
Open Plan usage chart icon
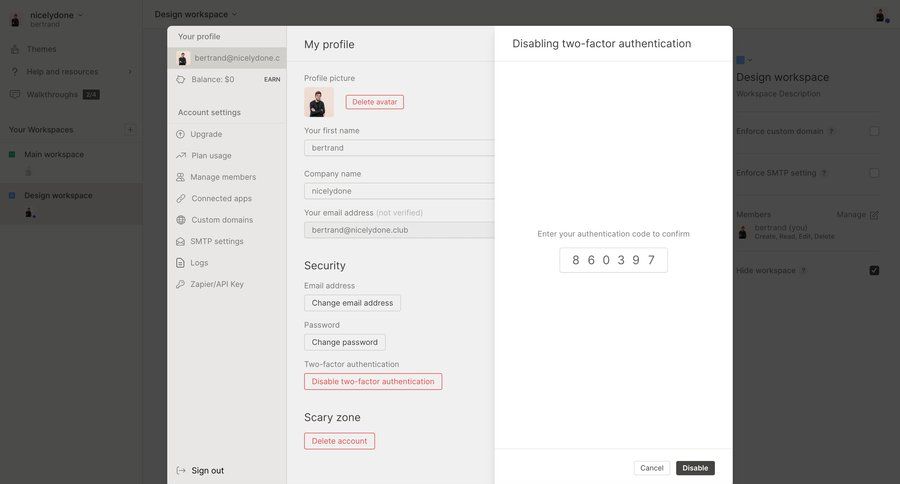pos(181,156)
